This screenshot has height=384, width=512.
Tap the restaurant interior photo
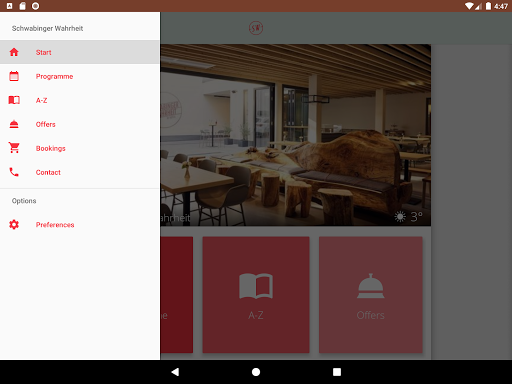click(x=296, y=135)
